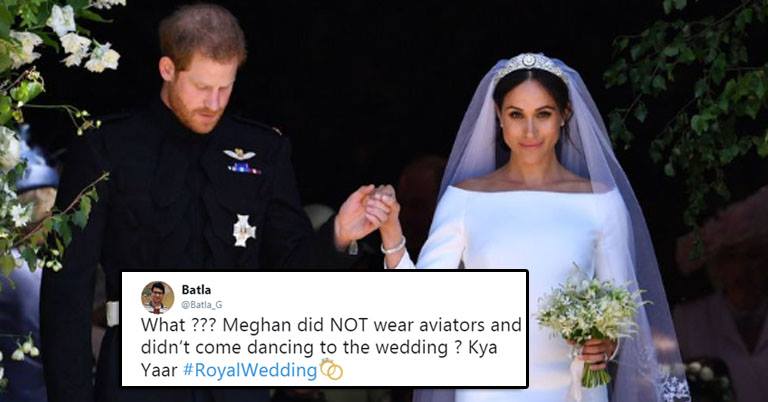The image size is (768, 402).
Task: Open the @Batla_G handle
Action: click(202, 305)
